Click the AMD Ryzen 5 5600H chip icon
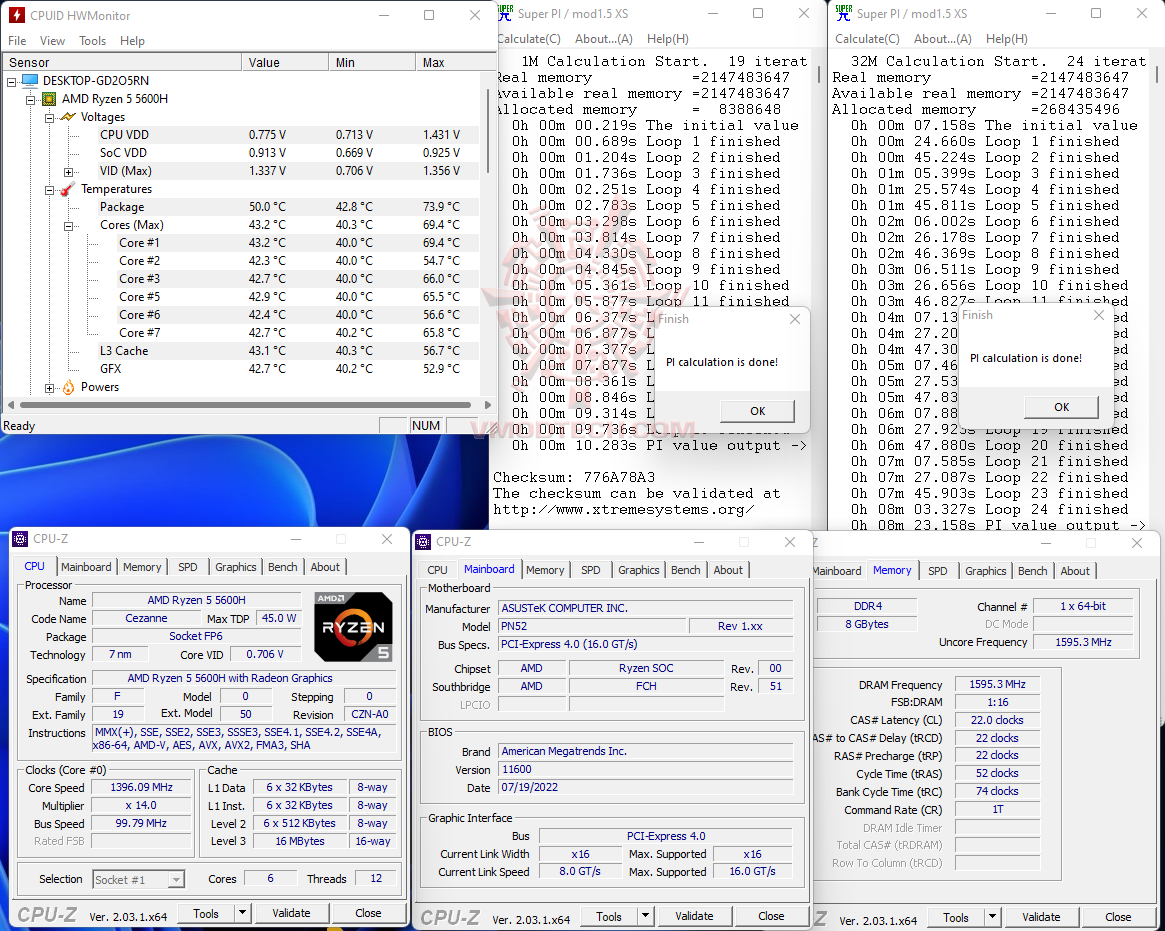Image resolution: width=1165 pixels, height=931 pixels. pos(49,99)
